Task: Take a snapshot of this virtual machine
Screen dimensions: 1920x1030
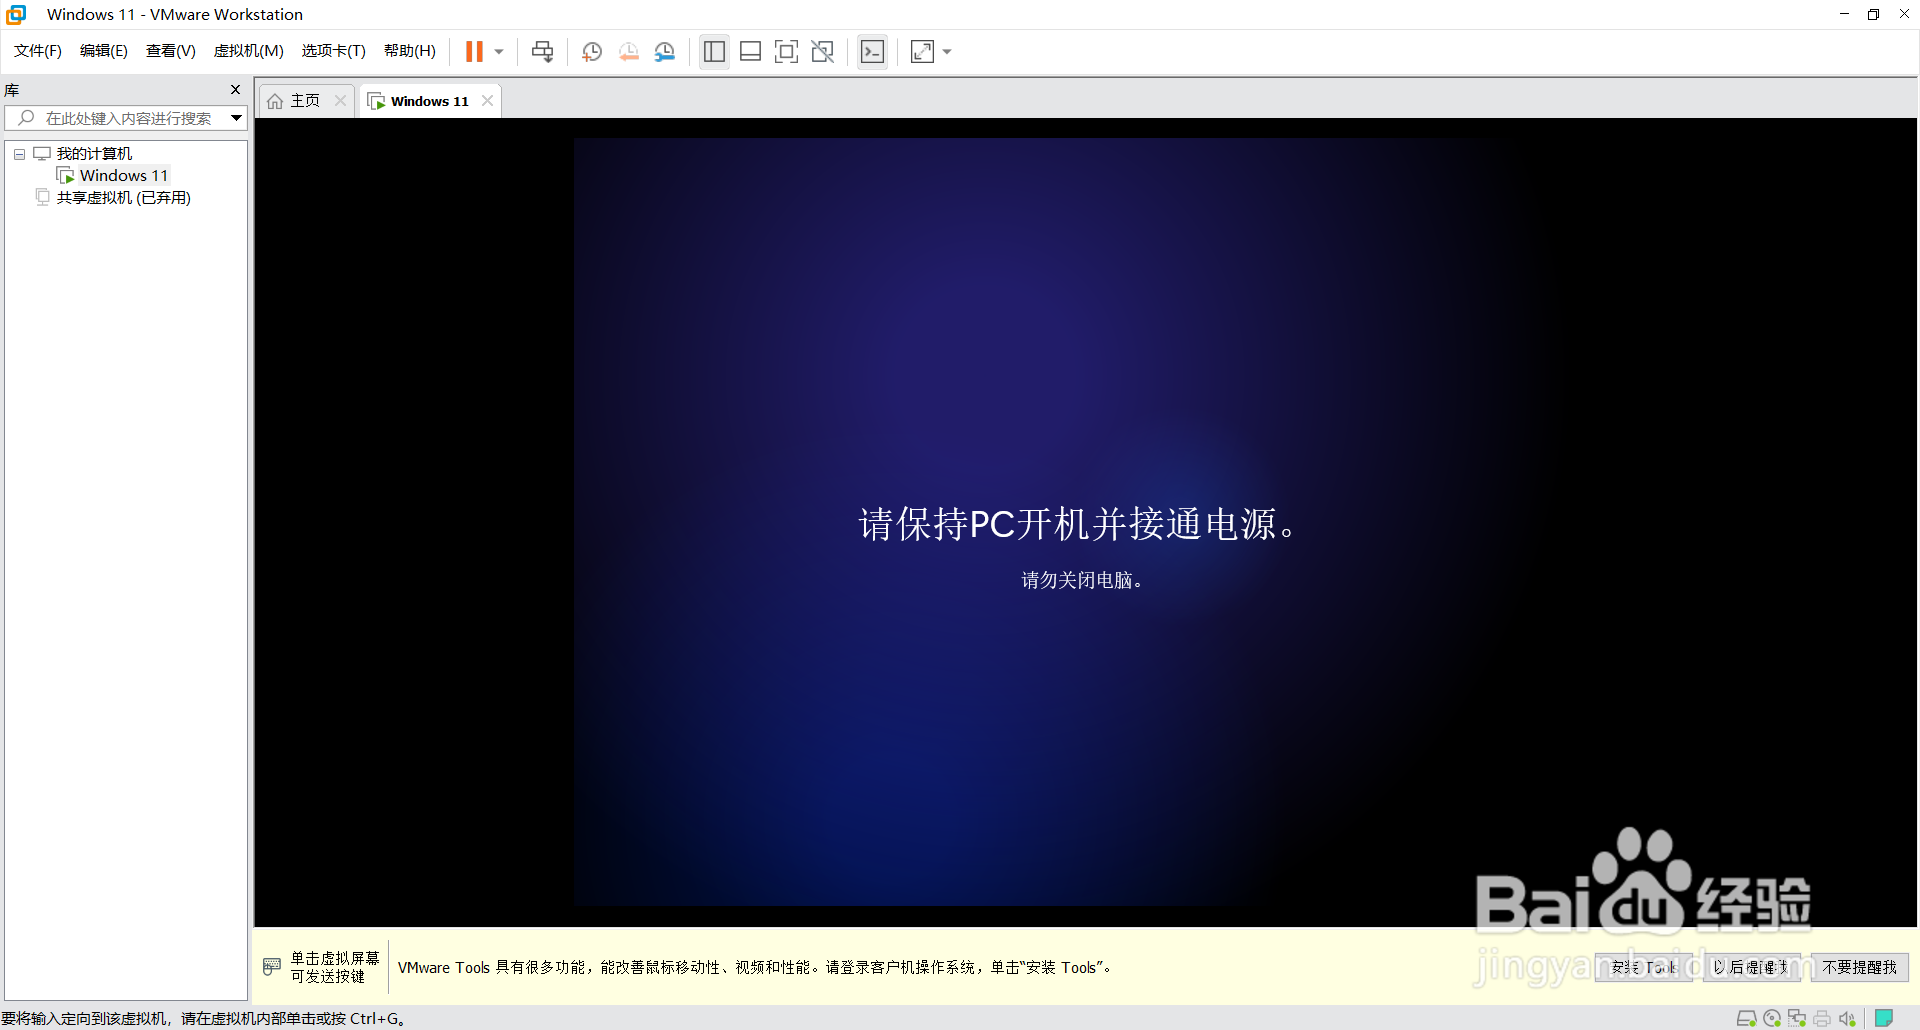Action: click(592, 52)
